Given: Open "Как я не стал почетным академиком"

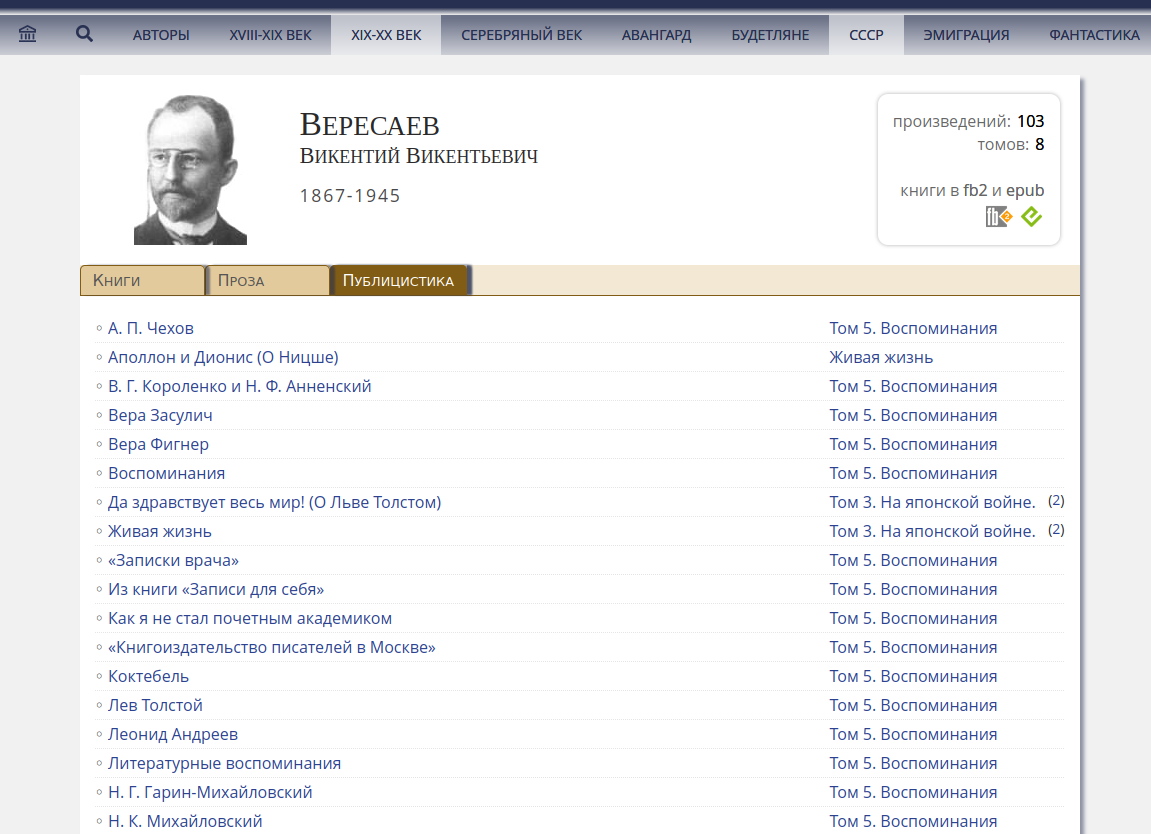Looking at the screenshot, I should [x=250, y=618].
